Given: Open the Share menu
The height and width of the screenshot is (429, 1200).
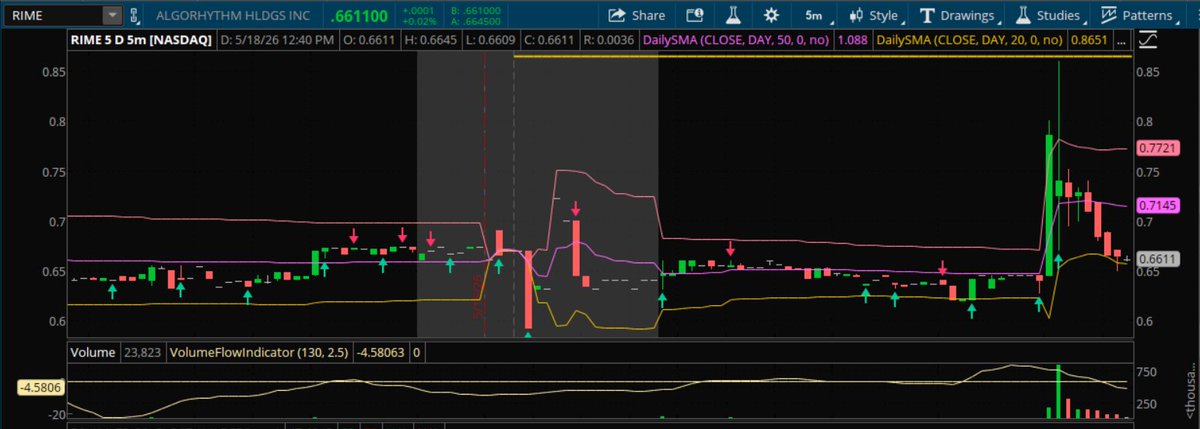Looking at the screenshot, I should [x=636, y=16].
